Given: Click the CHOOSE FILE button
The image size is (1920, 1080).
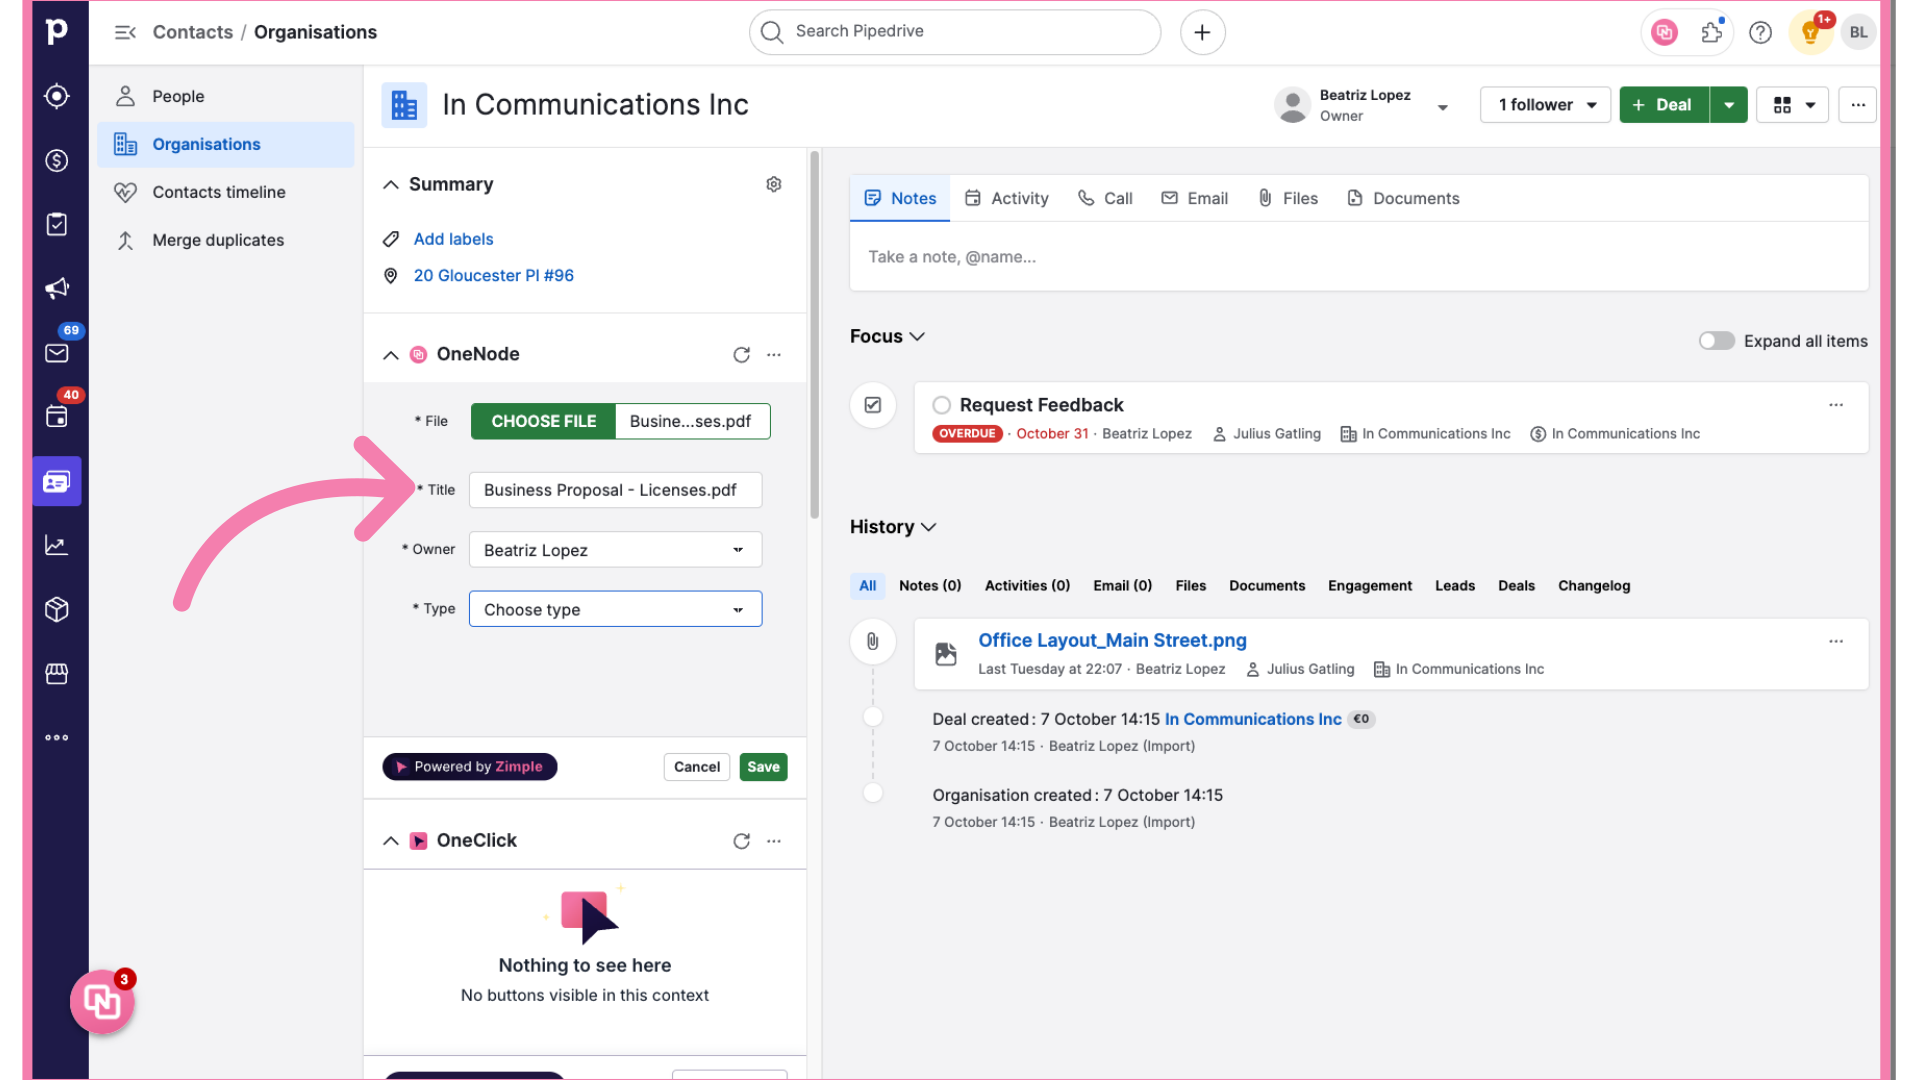Looking at the screenshot, I should [x=543, y=421].
